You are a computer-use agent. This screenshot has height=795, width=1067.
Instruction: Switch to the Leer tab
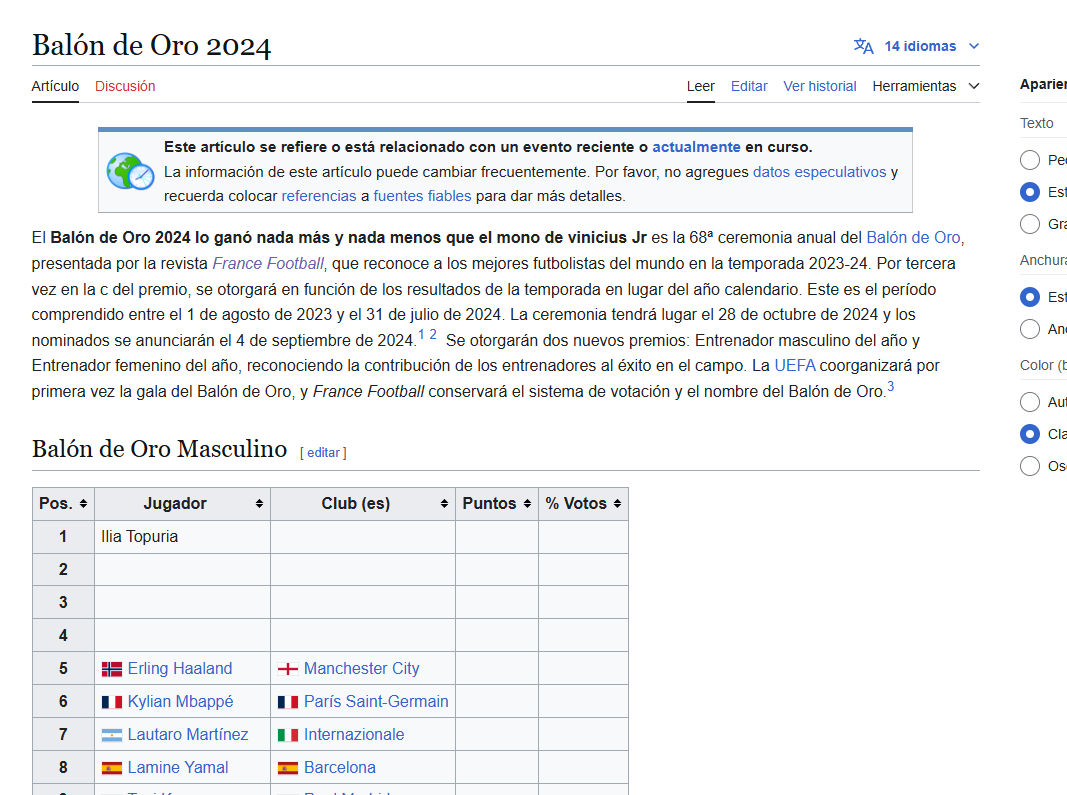[700, 86]
